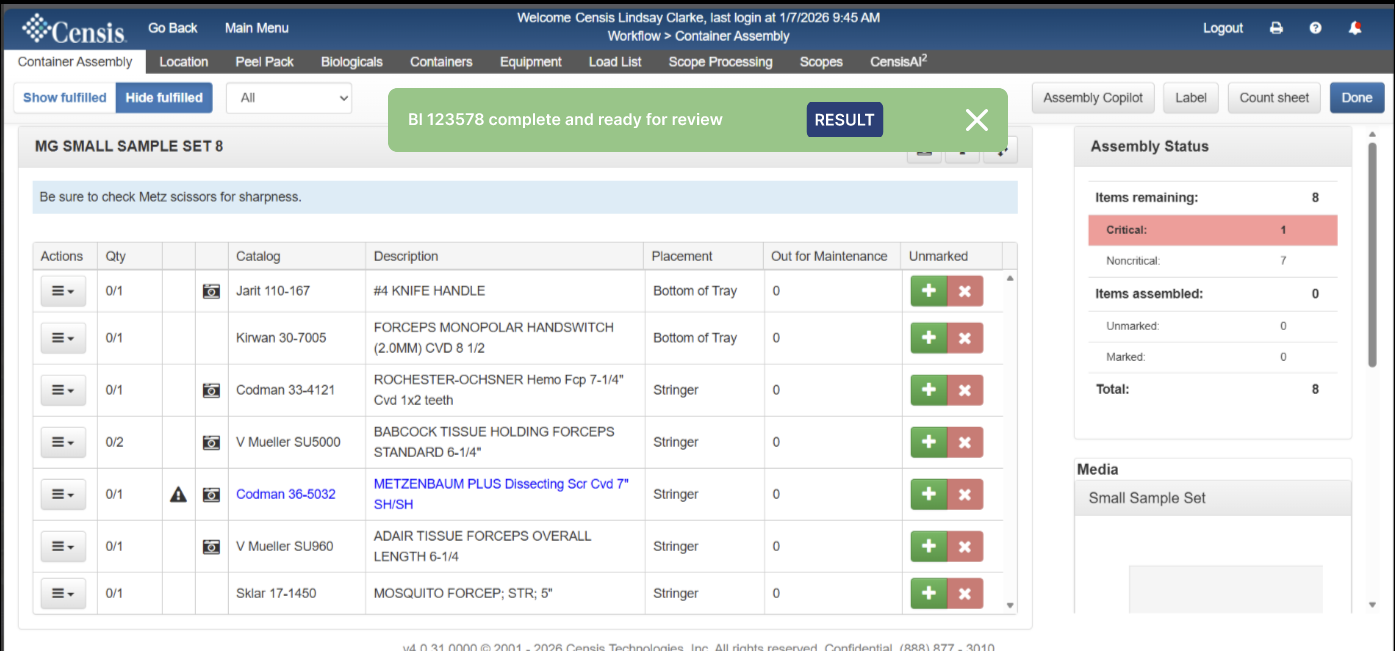Click the blue Done button
Screen dimensions: 1395x651
pos(1357,98)
